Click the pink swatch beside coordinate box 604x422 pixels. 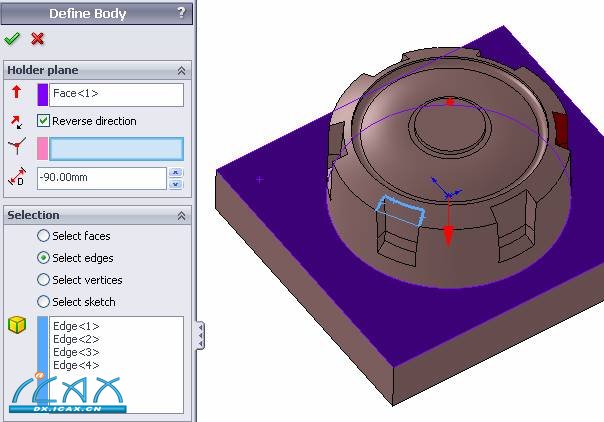coord(42,149)
